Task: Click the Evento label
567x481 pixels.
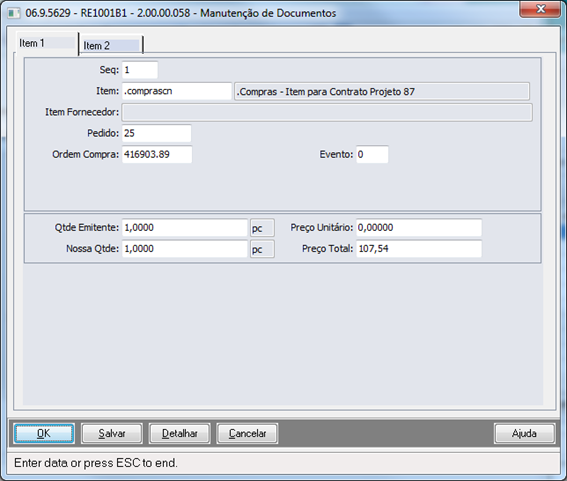Action: tap(336, 154)
